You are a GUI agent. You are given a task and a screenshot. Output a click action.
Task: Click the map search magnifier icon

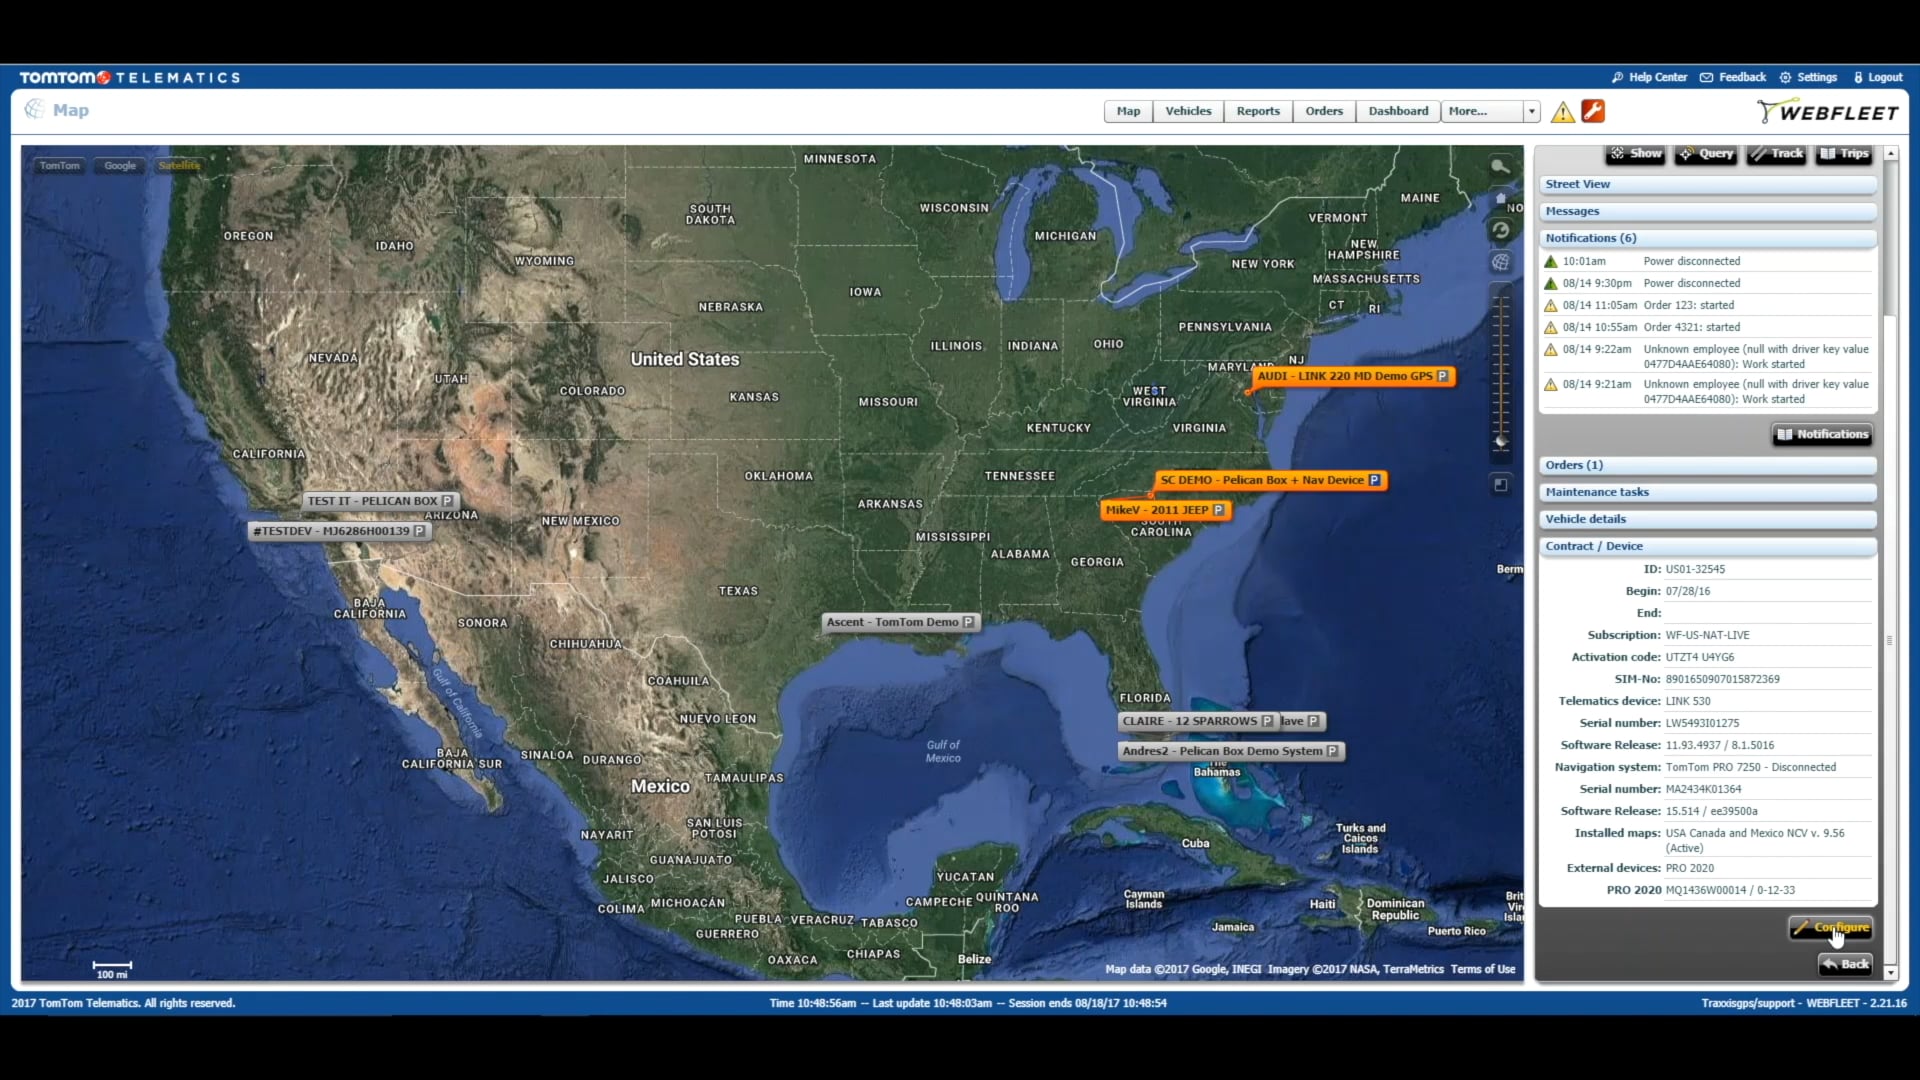pyautogui.click(x=1500, y=167)
